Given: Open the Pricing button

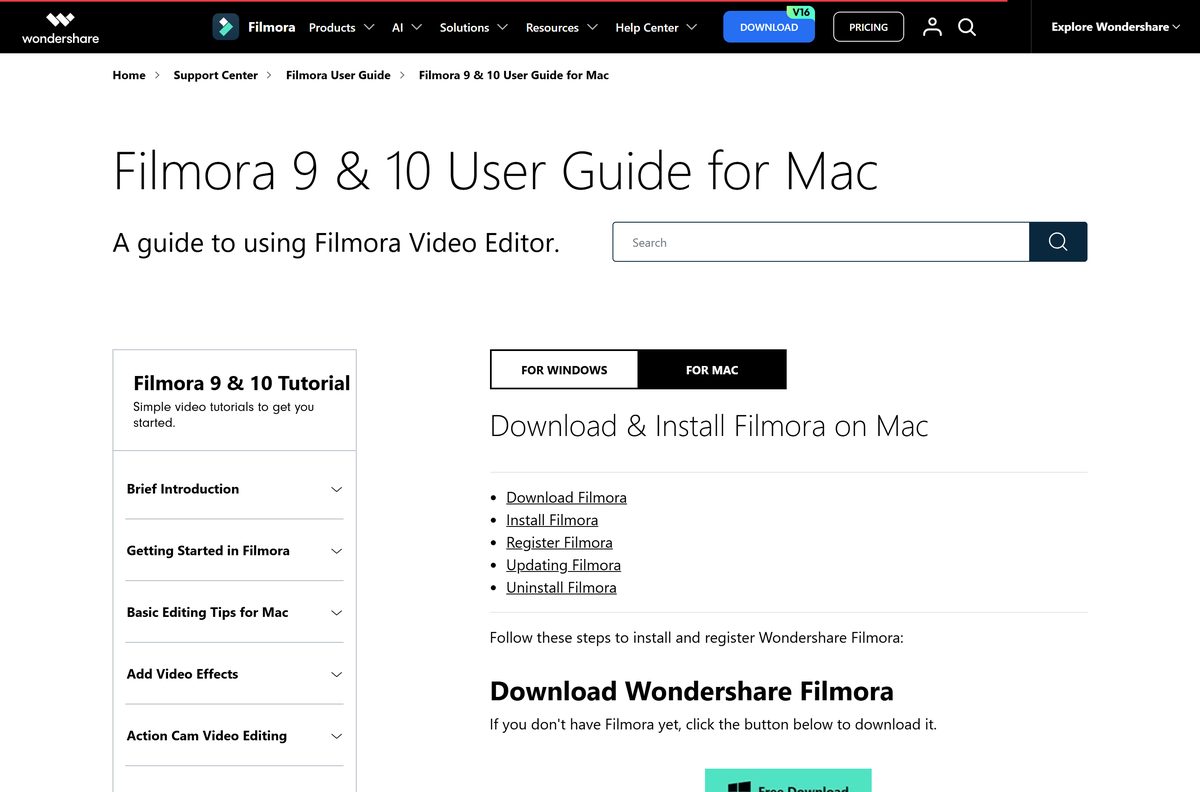Looking at the screenshot, I should pyautogui.click(x=868, y=27).
